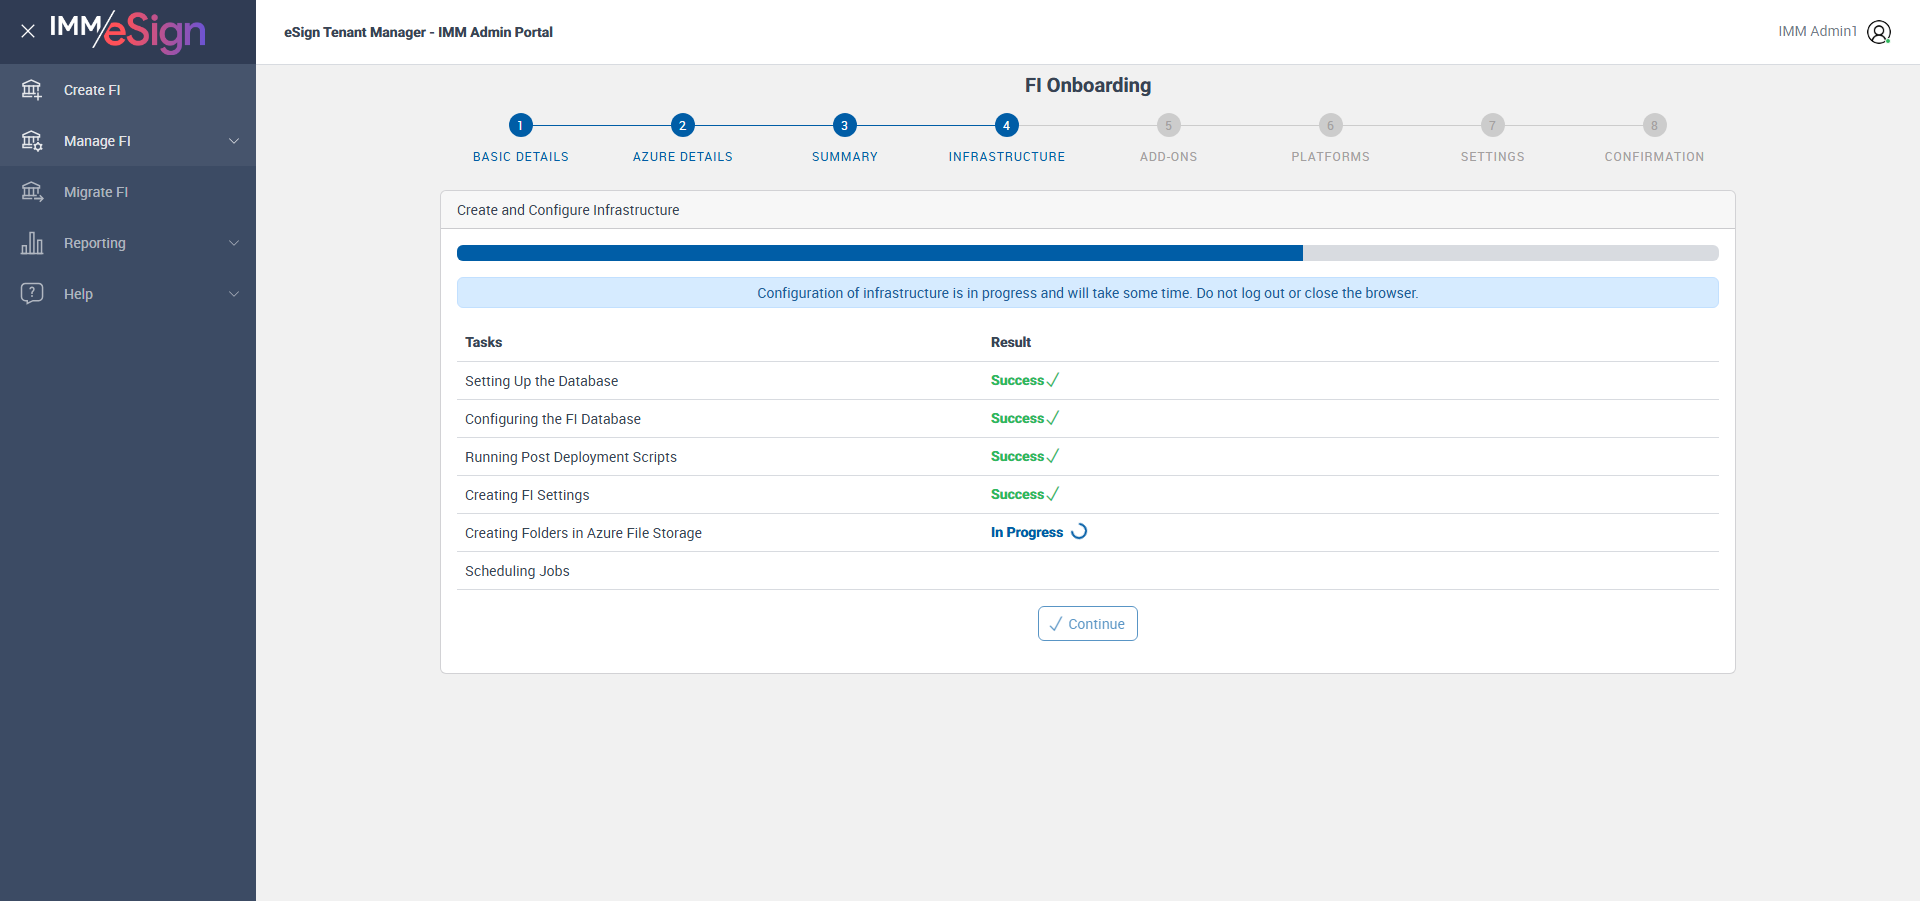This screenshot has height=901, width=1920.
Task: Click the Creating Folders in Azure File Storage task
Action: click(583, 533)
